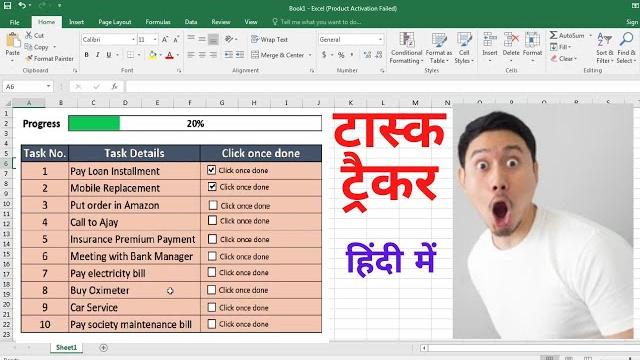Align text left
The image size is (640, 360).
tap(191, 55)
